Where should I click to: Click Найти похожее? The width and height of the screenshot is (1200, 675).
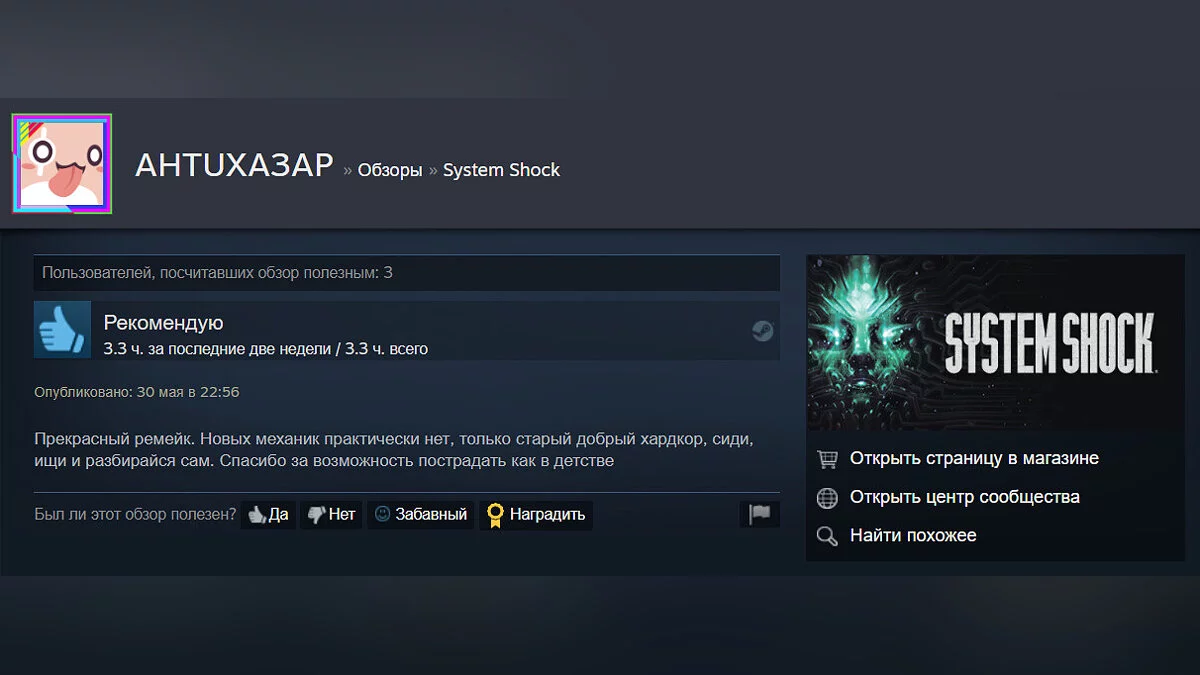(x=913, y=536)
